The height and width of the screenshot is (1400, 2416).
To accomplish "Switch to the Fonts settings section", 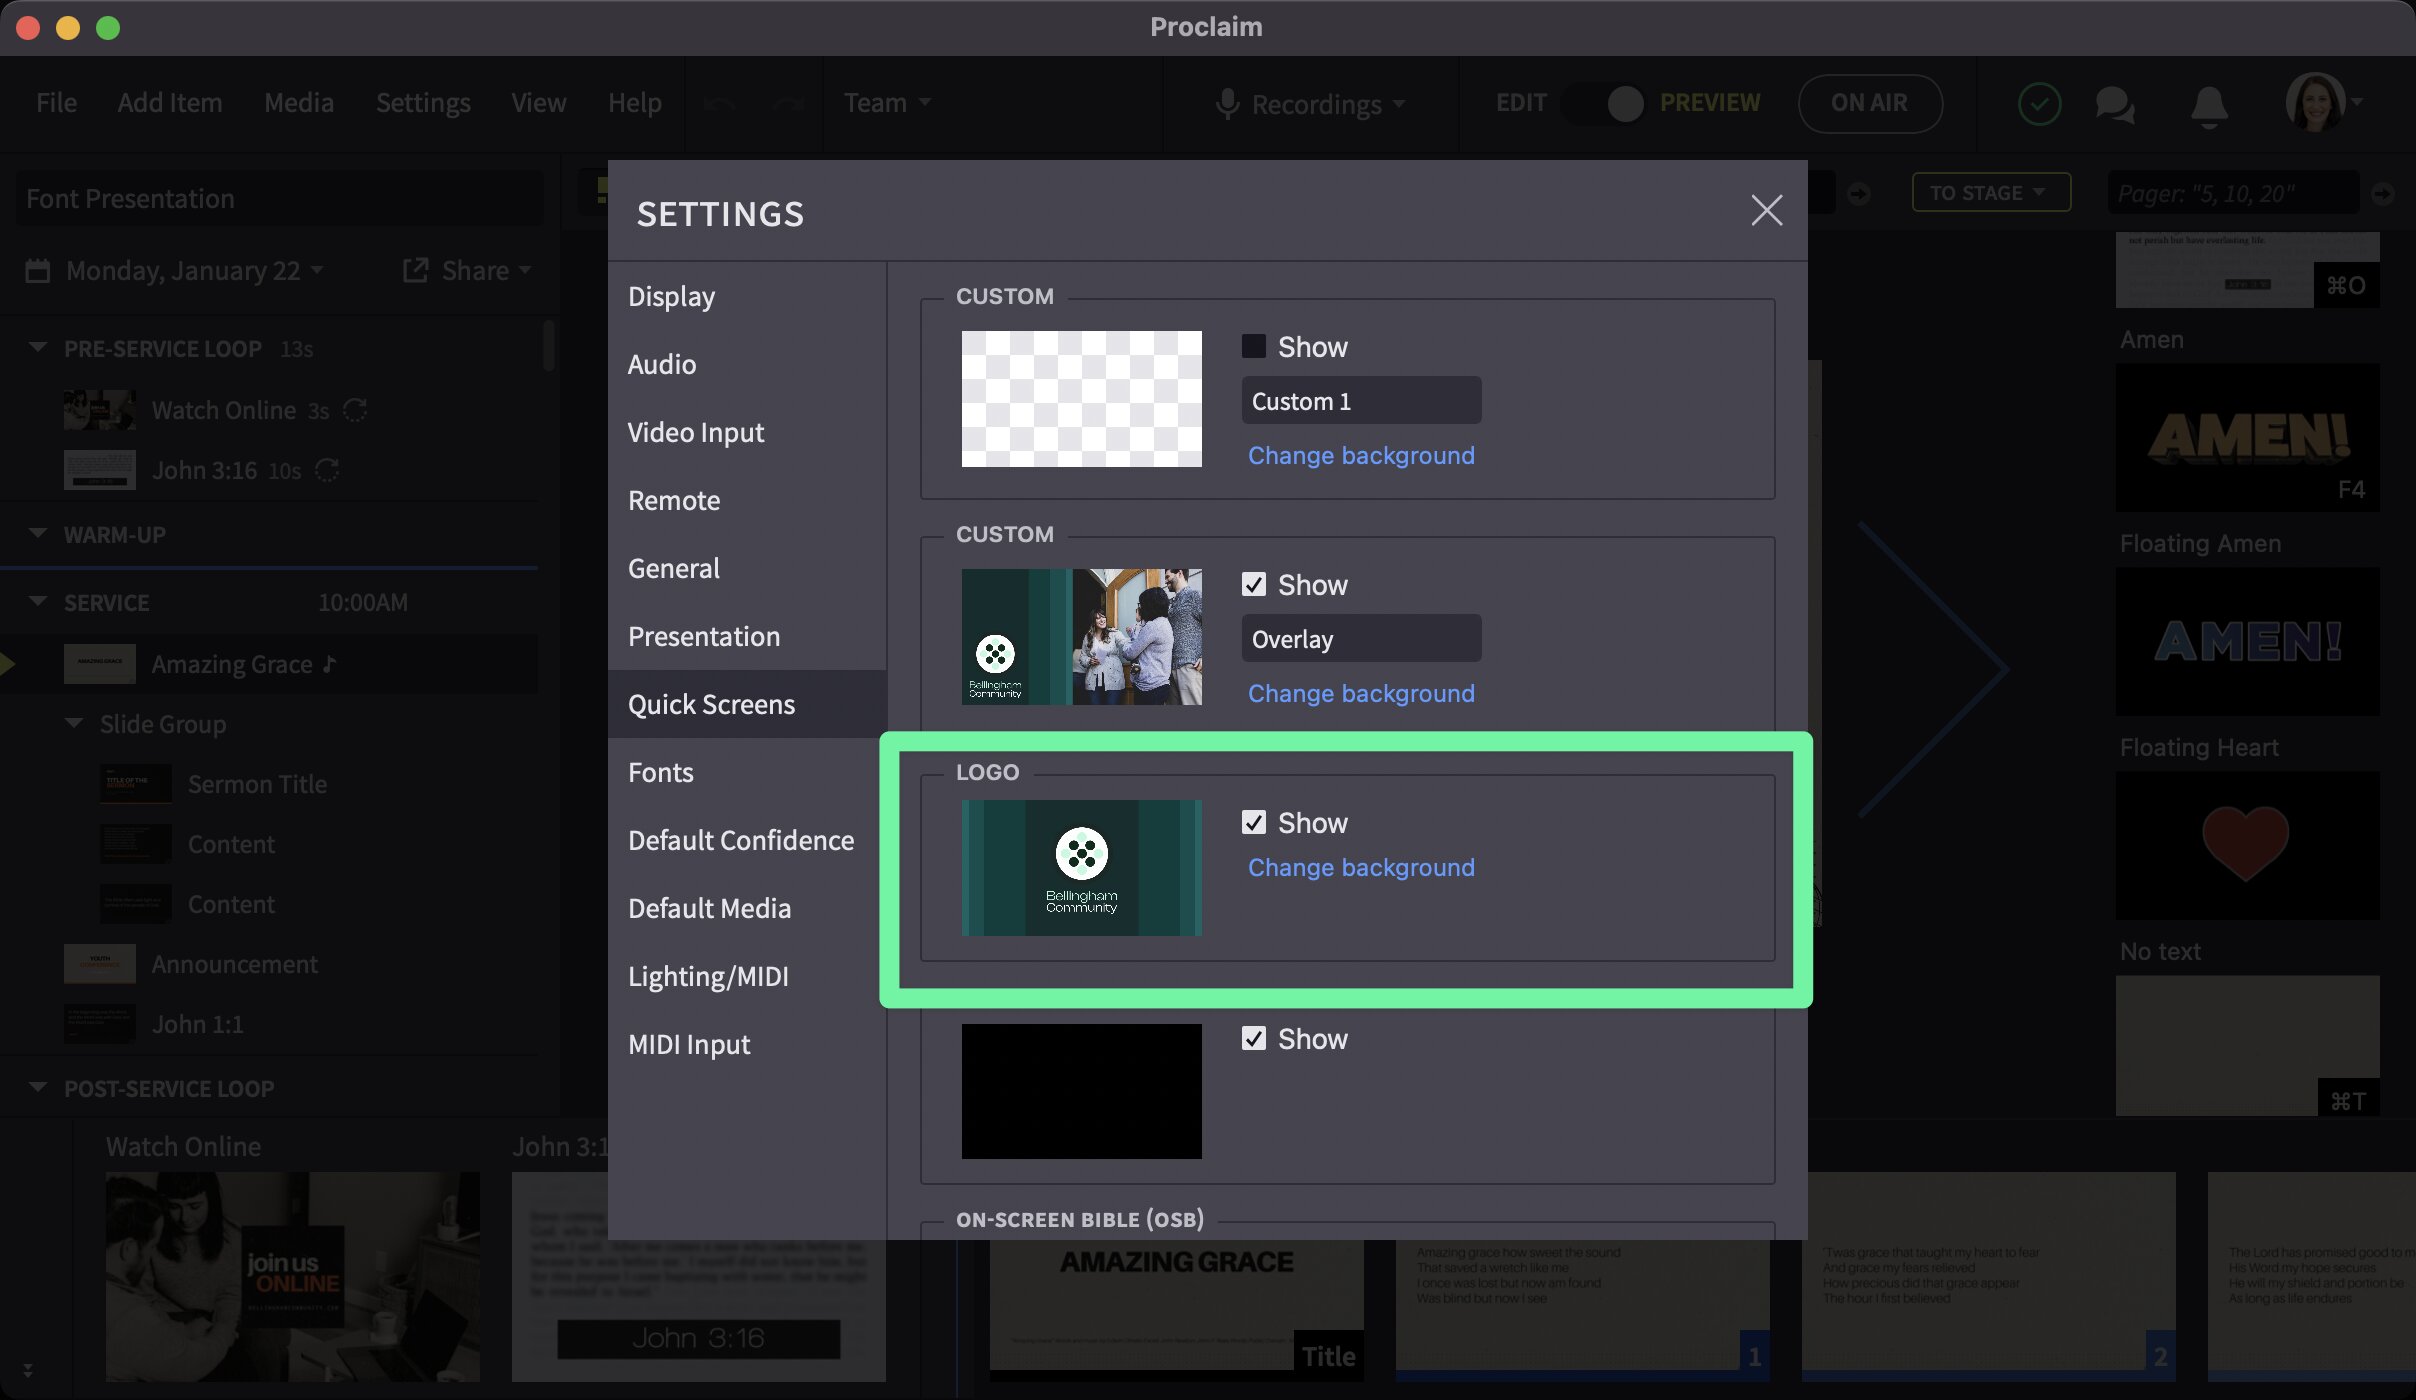I will [x=660, y=771].
